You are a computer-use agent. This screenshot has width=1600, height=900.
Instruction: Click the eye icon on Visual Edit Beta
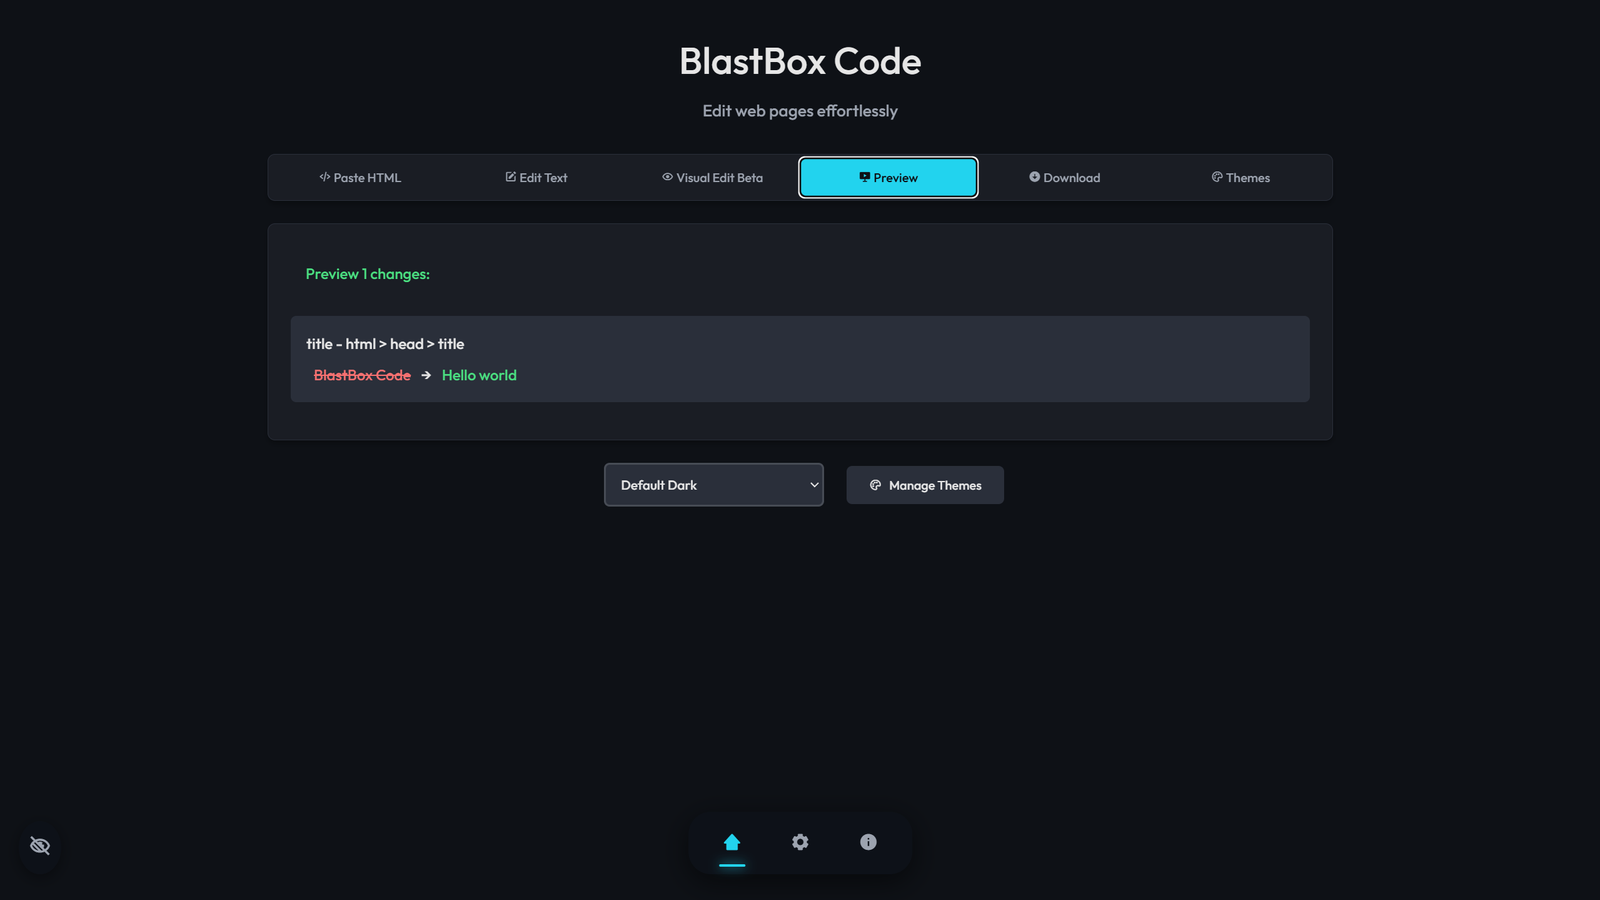pos(667,177)
